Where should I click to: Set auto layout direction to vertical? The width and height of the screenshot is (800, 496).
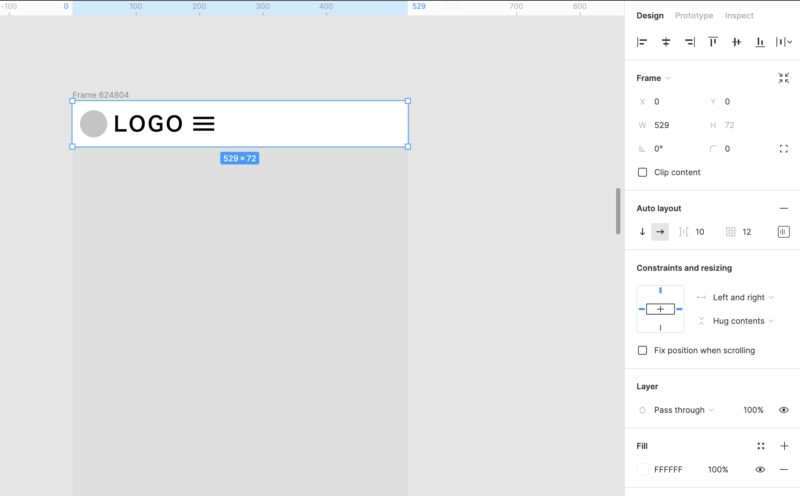(642, 232)
